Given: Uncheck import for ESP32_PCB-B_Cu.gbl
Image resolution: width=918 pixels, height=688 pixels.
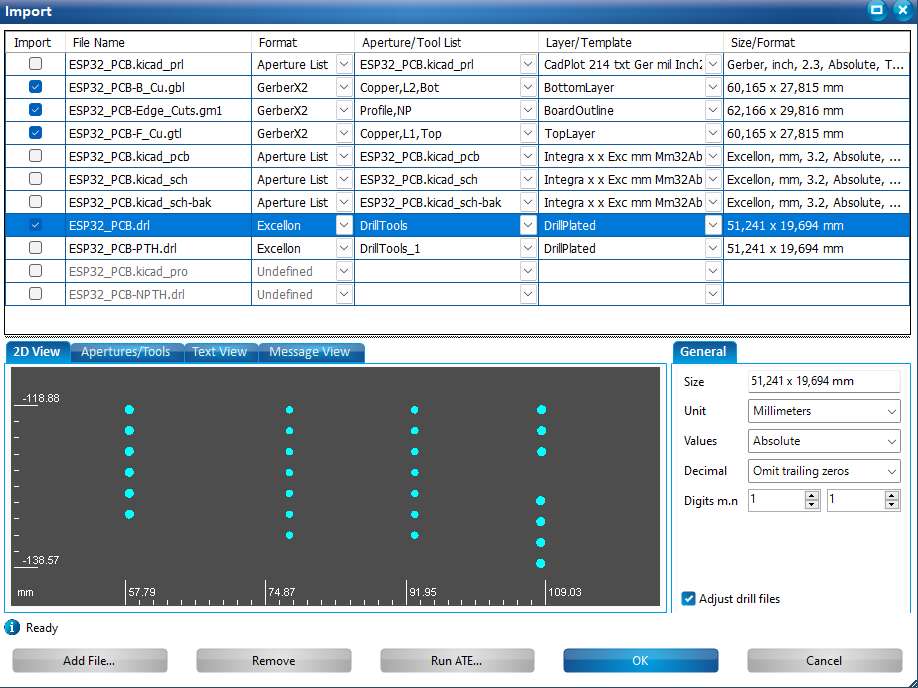Looking at the screenshot, I should [x=36, y=87].
